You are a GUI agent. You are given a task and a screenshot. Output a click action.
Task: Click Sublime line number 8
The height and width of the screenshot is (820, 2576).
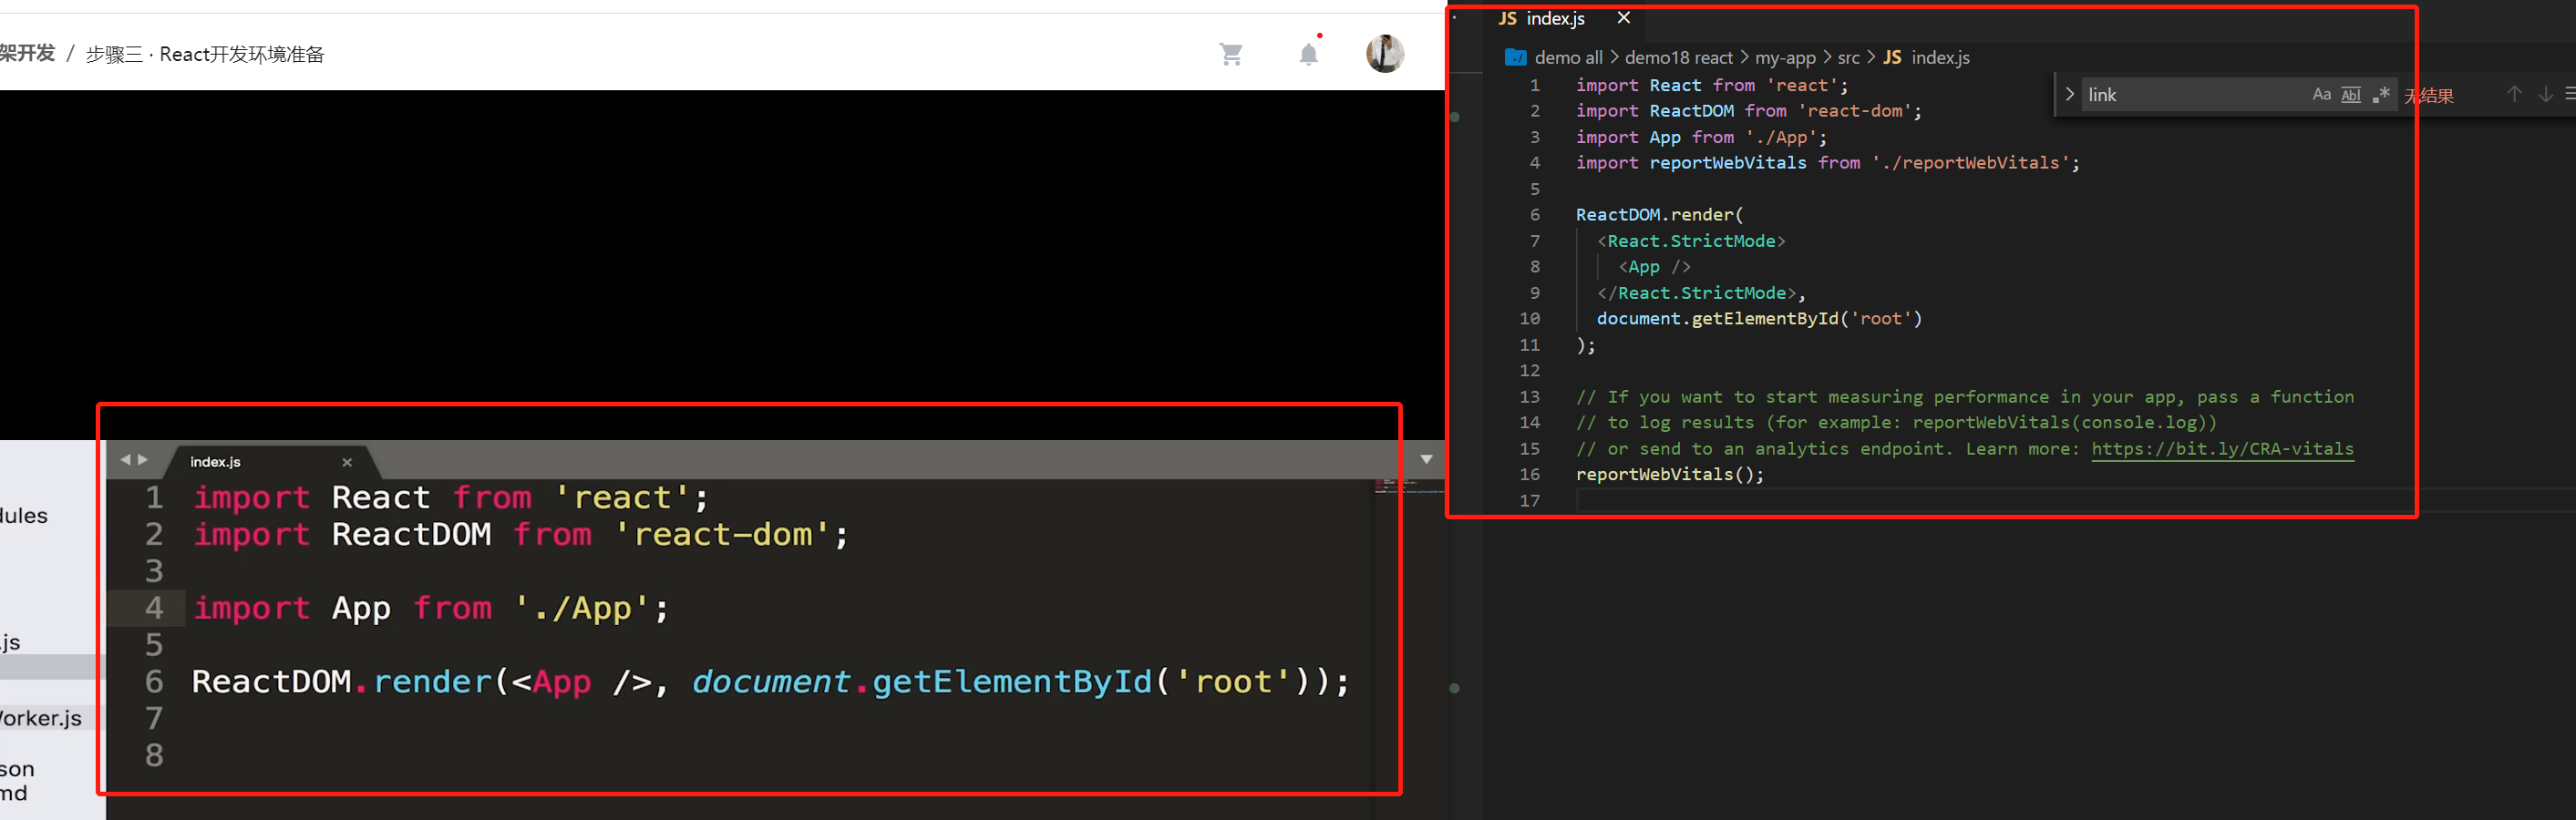(x=154, y=755)
